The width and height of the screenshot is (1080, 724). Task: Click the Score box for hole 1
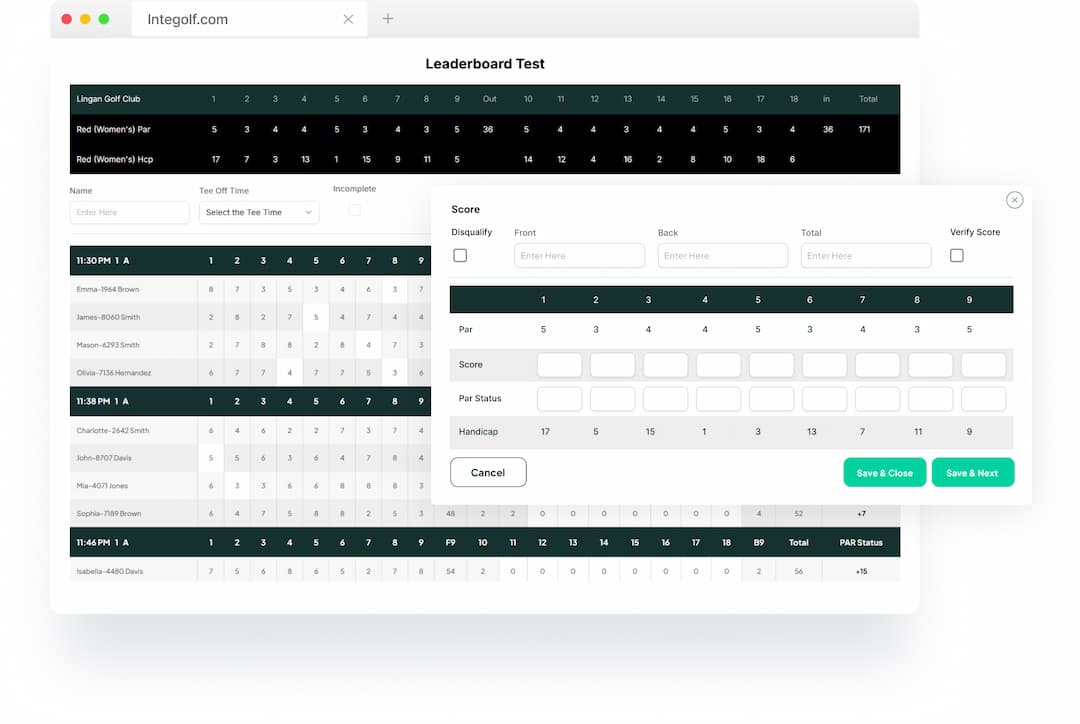(559, 364)
